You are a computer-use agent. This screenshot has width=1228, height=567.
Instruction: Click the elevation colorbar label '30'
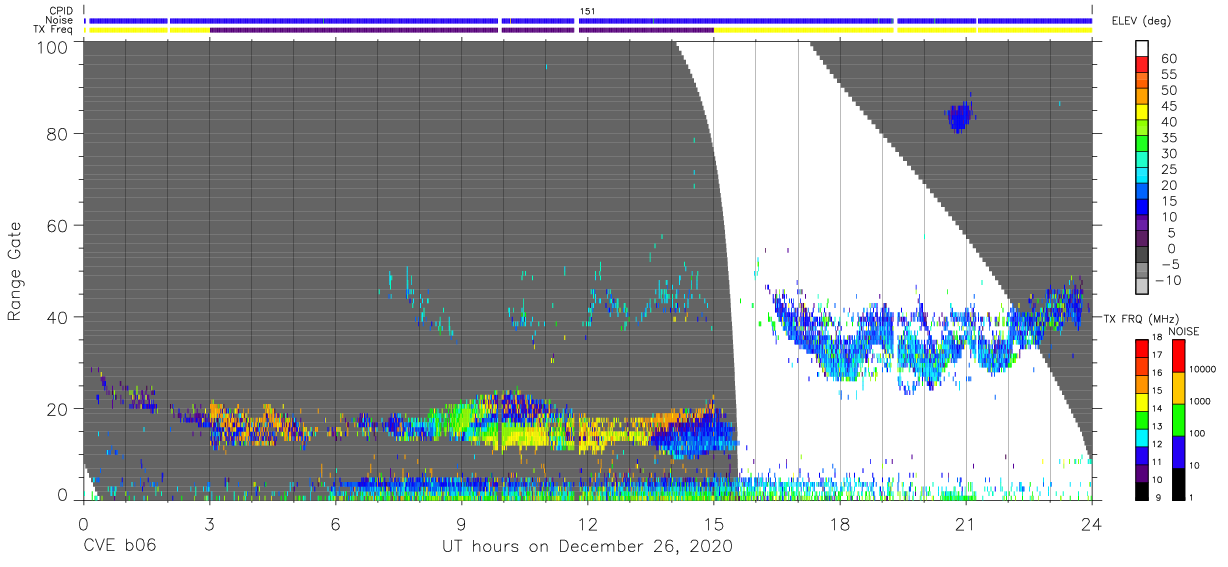[x=1170, y=153]
